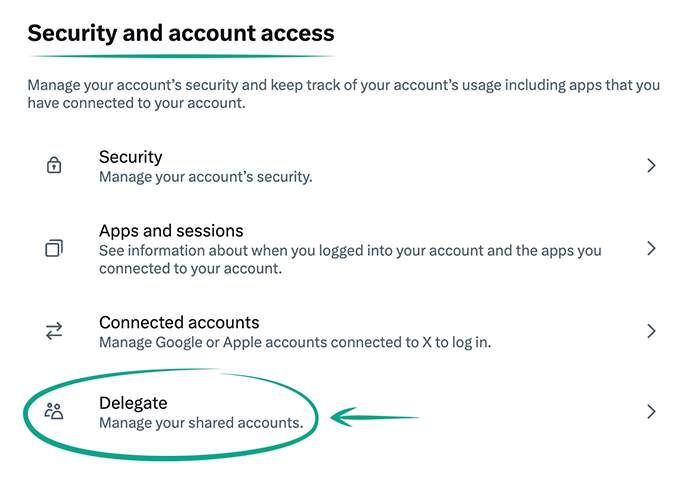
Task: Expand the Connected accounts chevron arrow
Action: click(651, 331)
